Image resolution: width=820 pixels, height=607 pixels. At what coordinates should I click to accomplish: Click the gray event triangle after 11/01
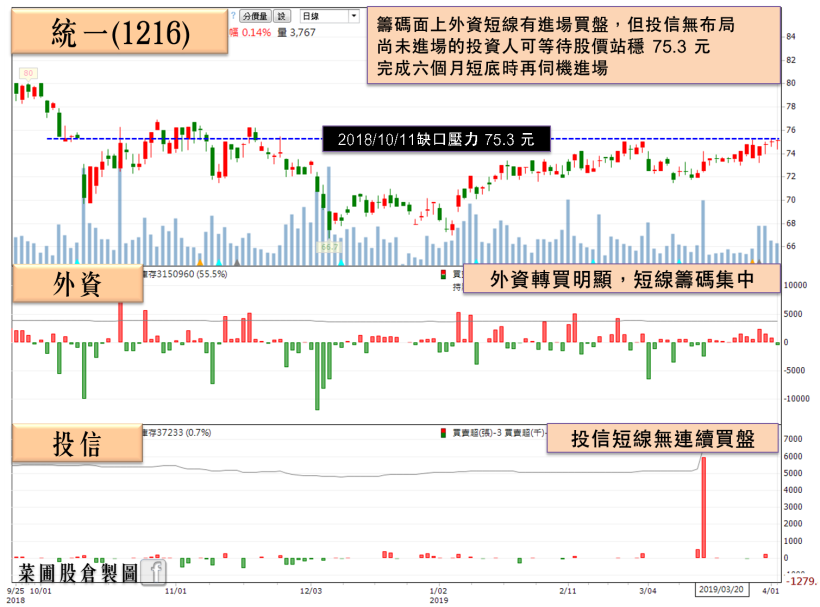tap(237, 262)
